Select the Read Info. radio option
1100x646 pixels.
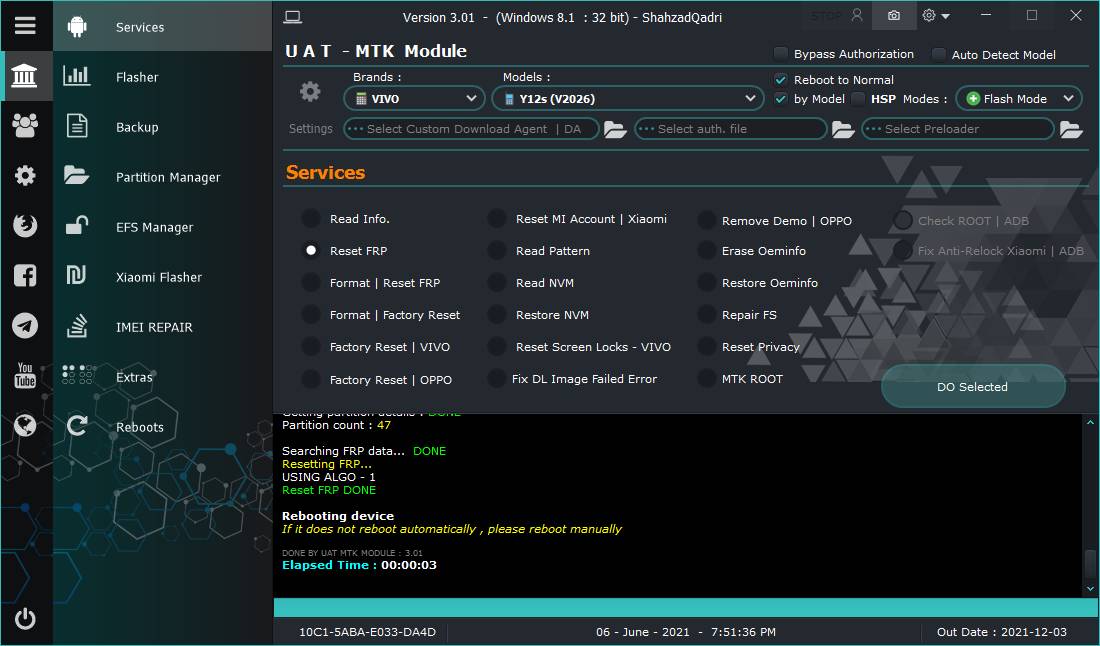tap(311, 219)
